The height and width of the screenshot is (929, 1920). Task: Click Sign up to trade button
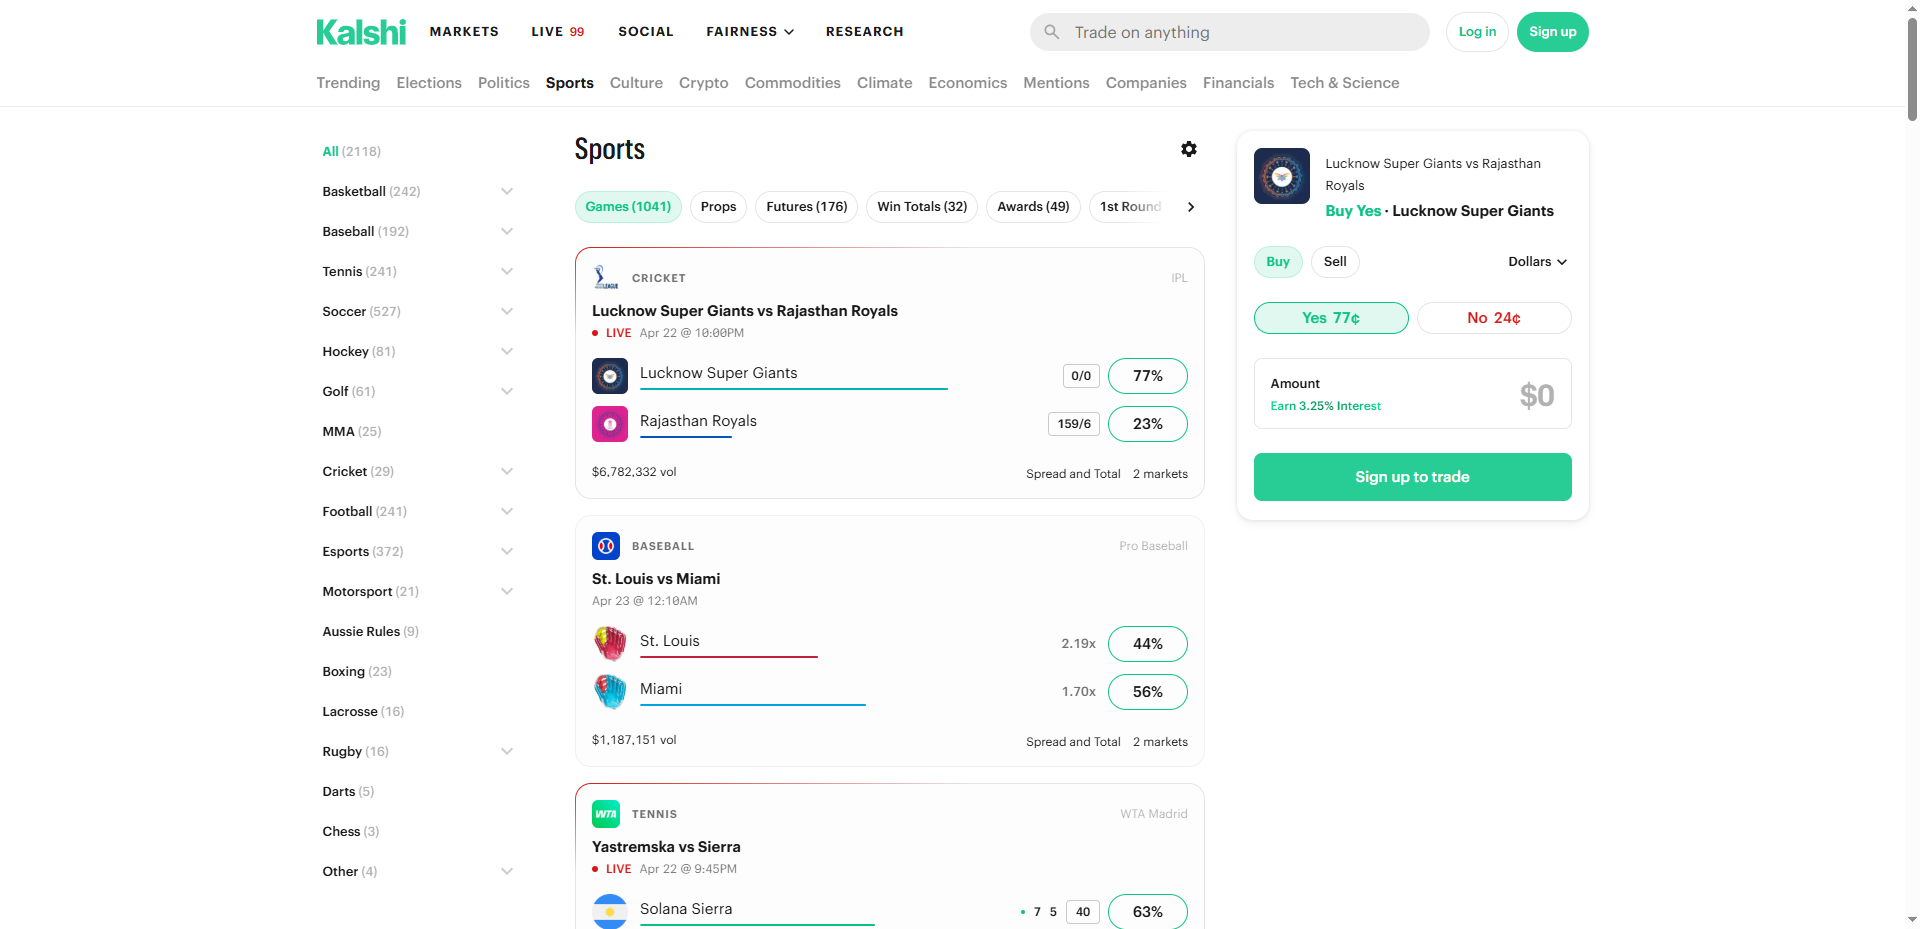(1412, 477)
